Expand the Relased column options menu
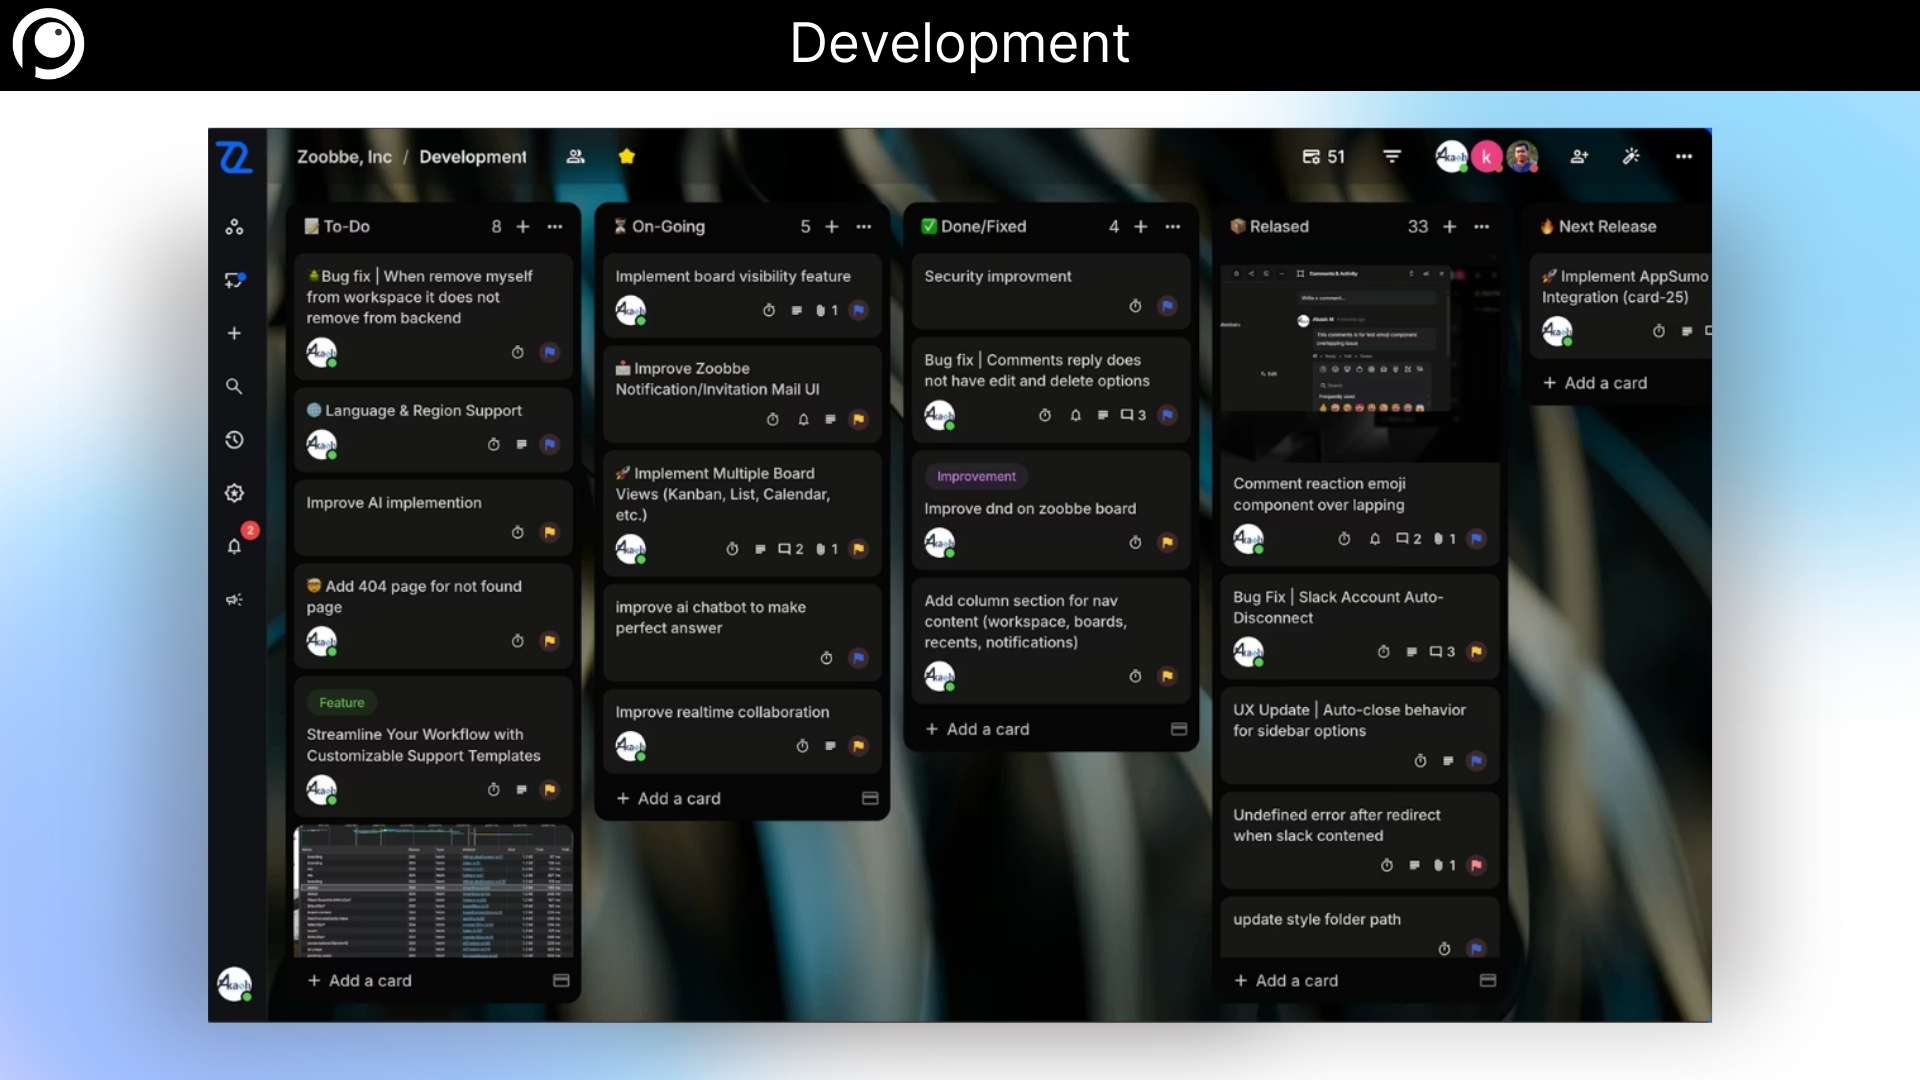1920x1080 pixels. coord(1483,227)
